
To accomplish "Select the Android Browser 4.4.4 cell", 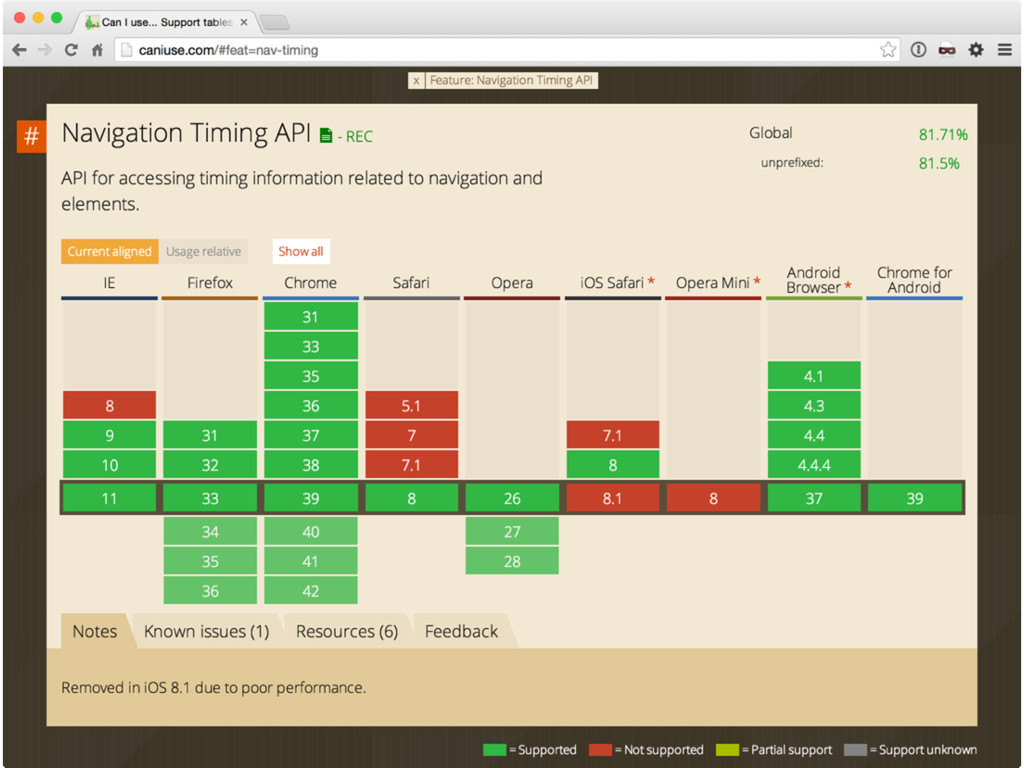I will (814, 465).
